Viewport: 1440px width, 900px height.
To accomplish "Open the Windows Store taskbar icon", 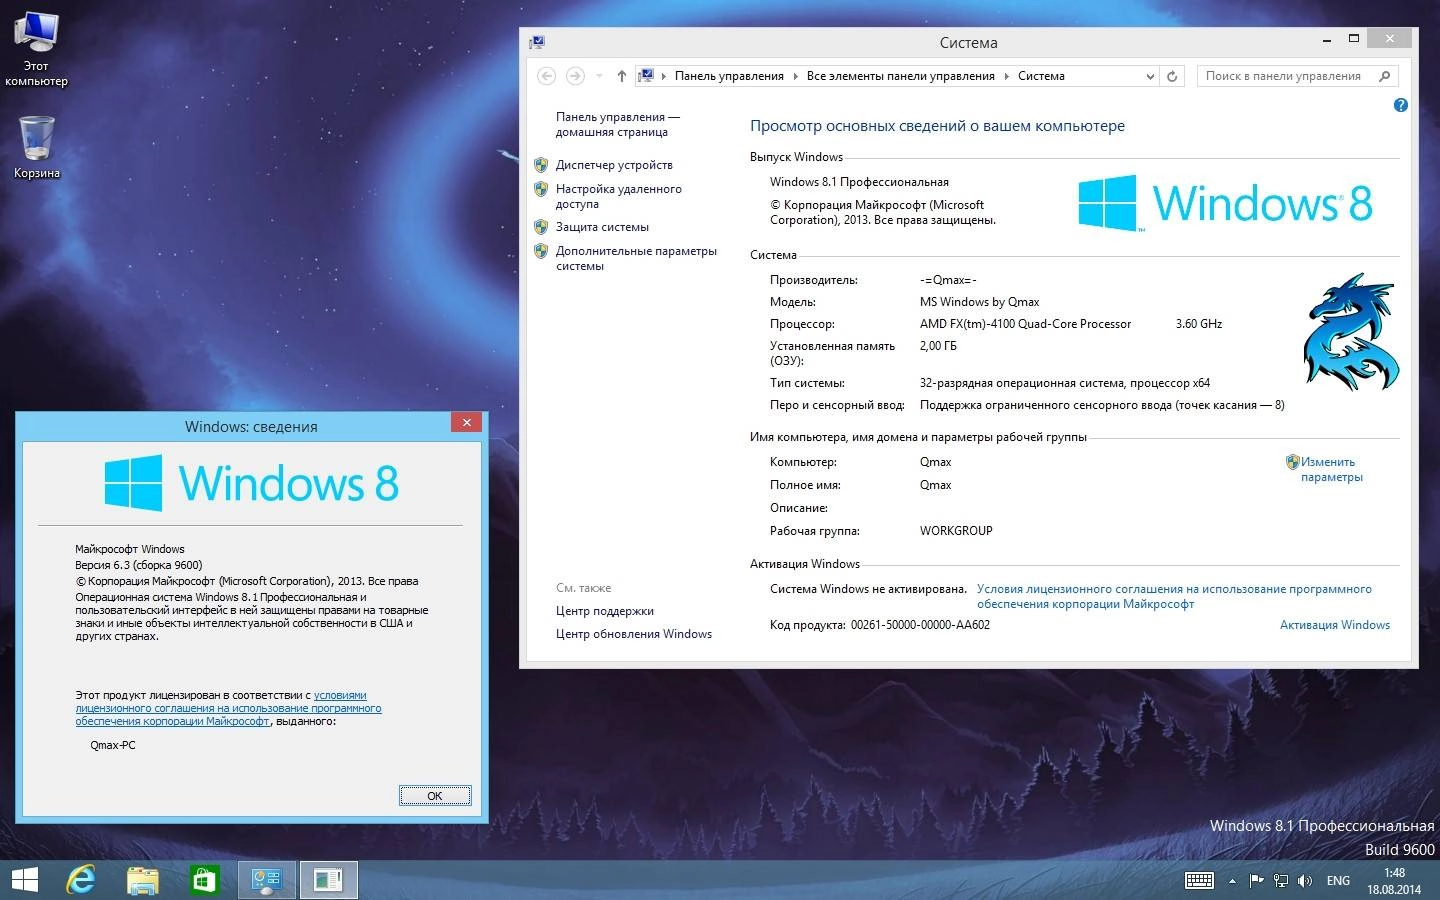I will point(204,880).
